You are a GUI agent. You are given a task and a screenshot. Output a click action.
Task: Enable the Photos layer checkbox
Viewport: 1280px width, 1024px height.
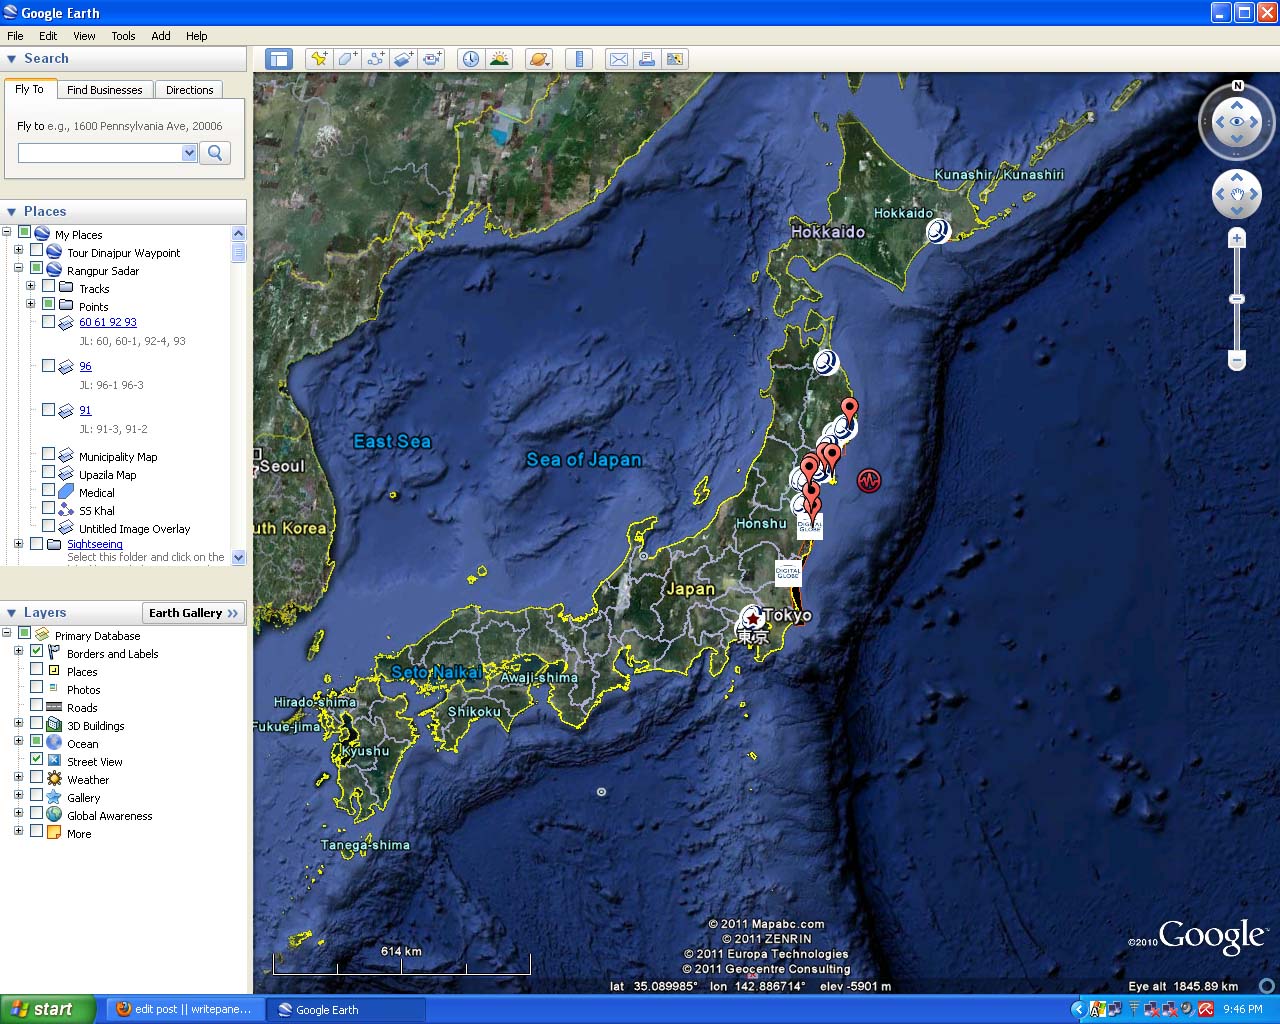36,687
